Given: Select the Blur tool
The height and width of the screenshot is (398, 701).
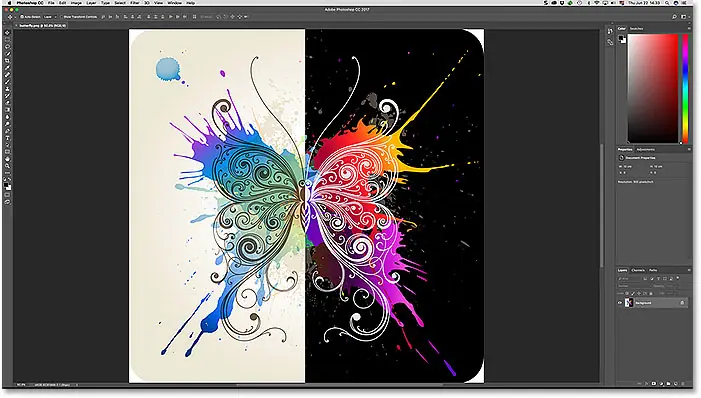Looking at the screenshot, I should [x=7, y=117].
